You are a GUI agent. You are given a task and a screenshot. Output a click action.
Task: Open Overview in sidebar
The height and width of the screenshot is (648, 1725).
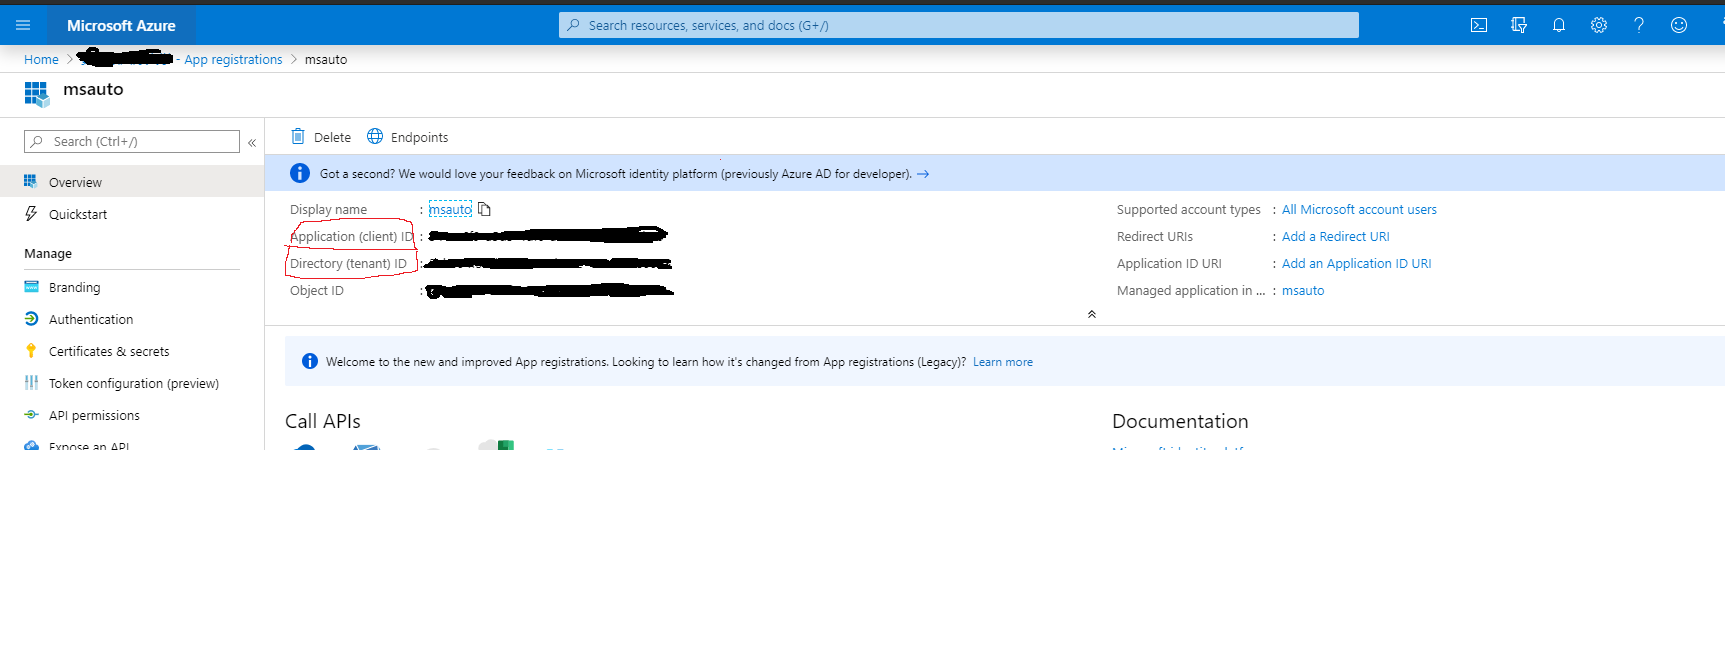click(x=132, y=182)
